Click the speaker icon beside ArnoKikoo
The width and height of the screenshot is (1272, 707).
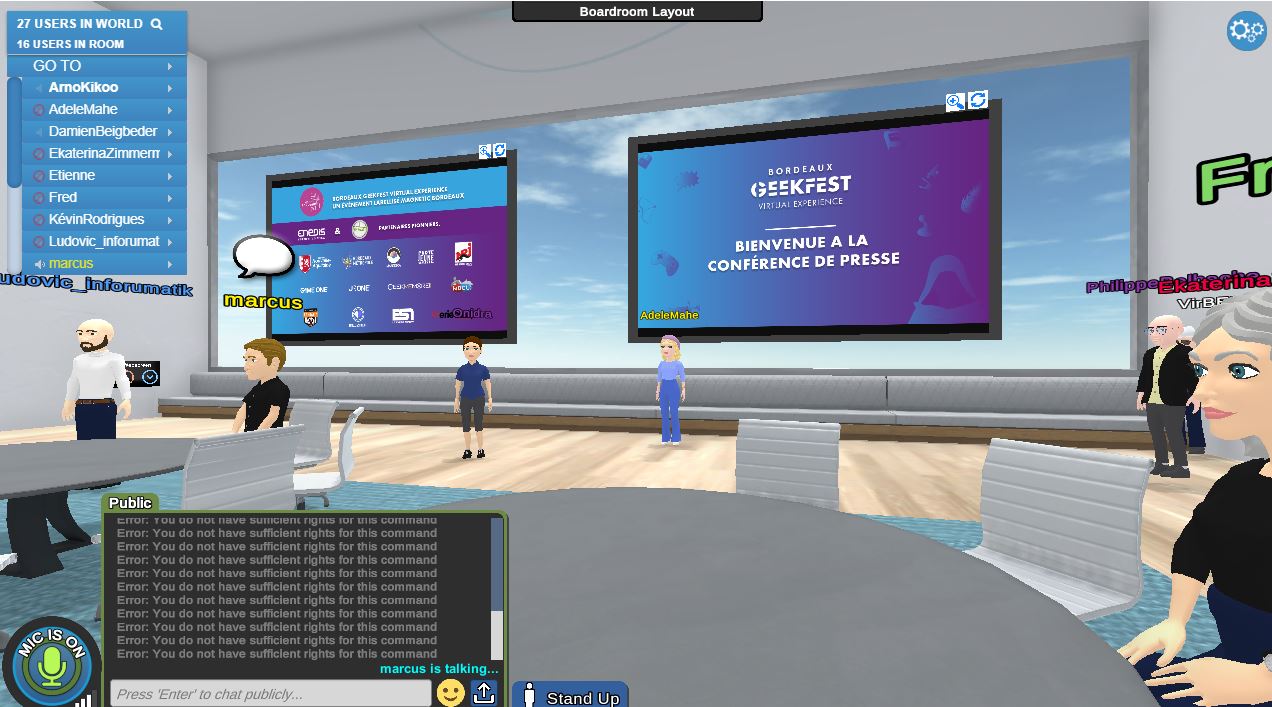pos(39,88)
